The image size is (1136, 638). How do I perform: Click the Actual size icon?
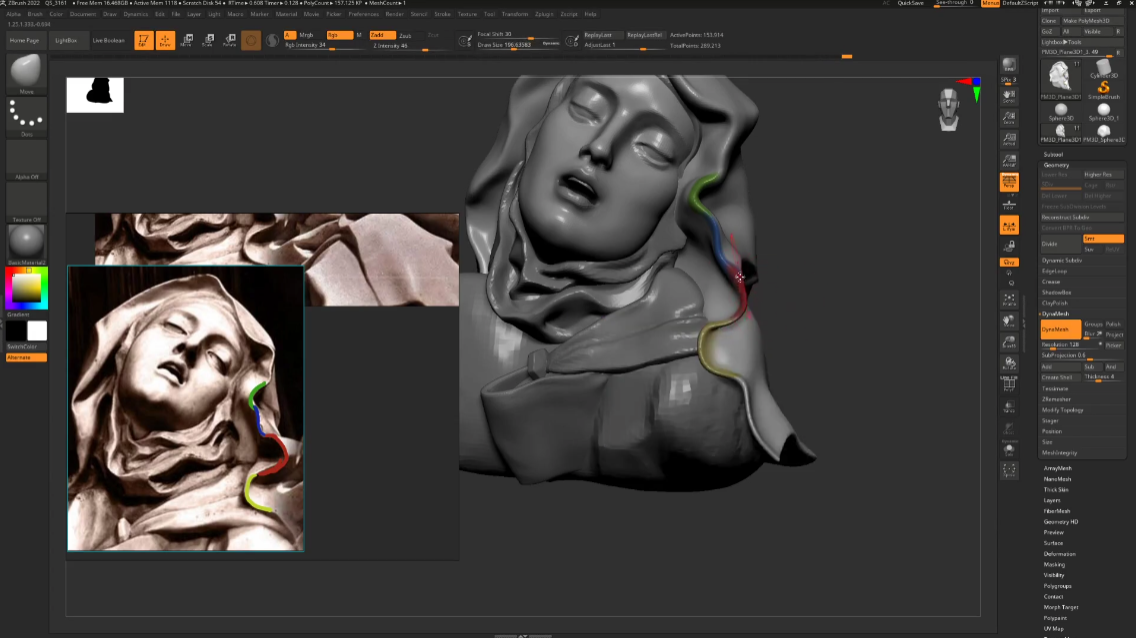[1008, 139]
